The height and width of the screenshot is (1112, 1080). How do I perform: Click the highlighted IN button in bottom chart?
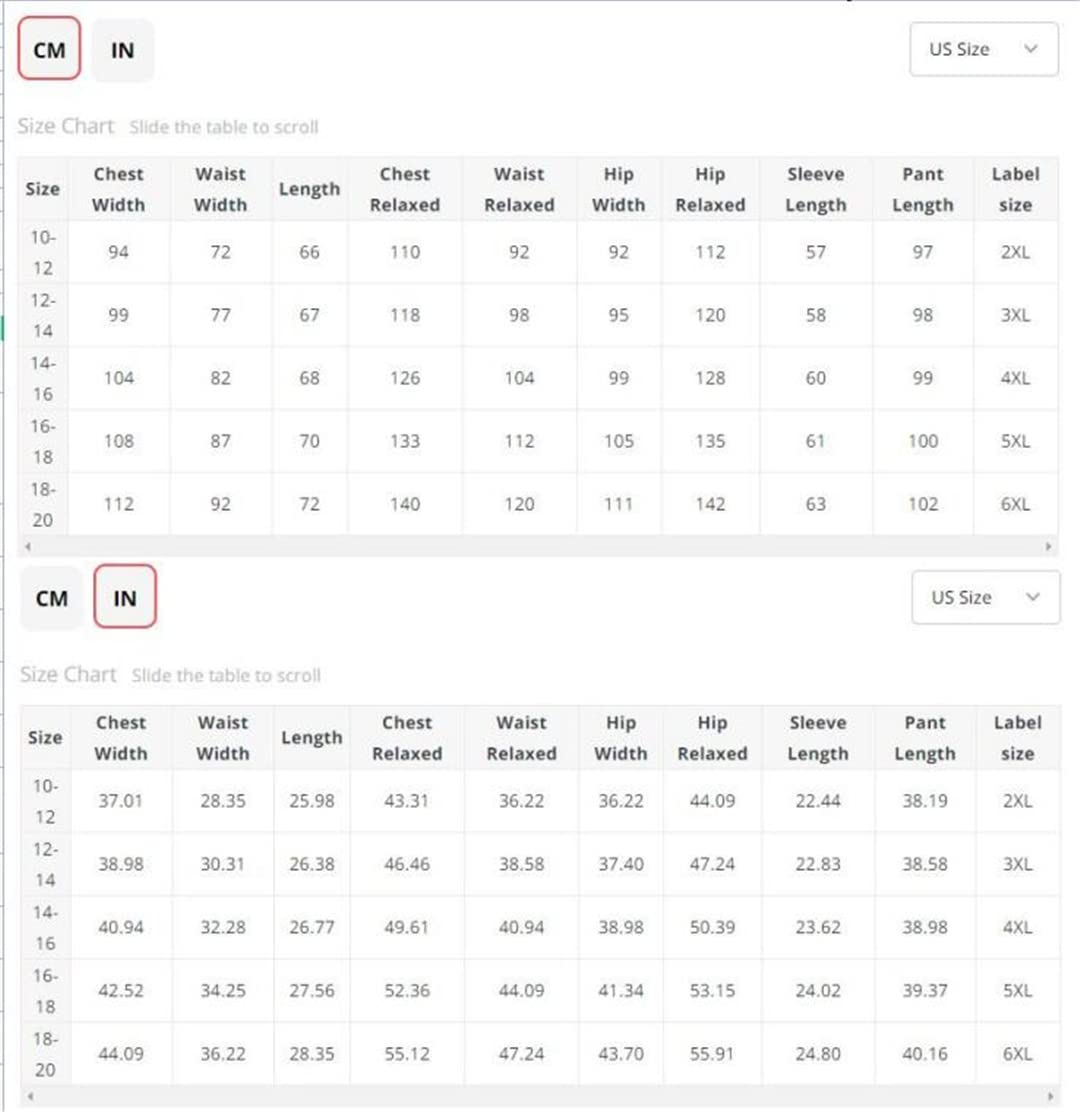125,596
